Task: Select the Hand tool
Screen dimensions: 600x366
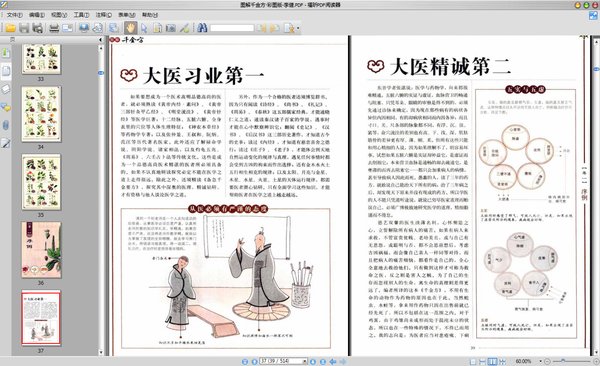Action: (130, 28)
